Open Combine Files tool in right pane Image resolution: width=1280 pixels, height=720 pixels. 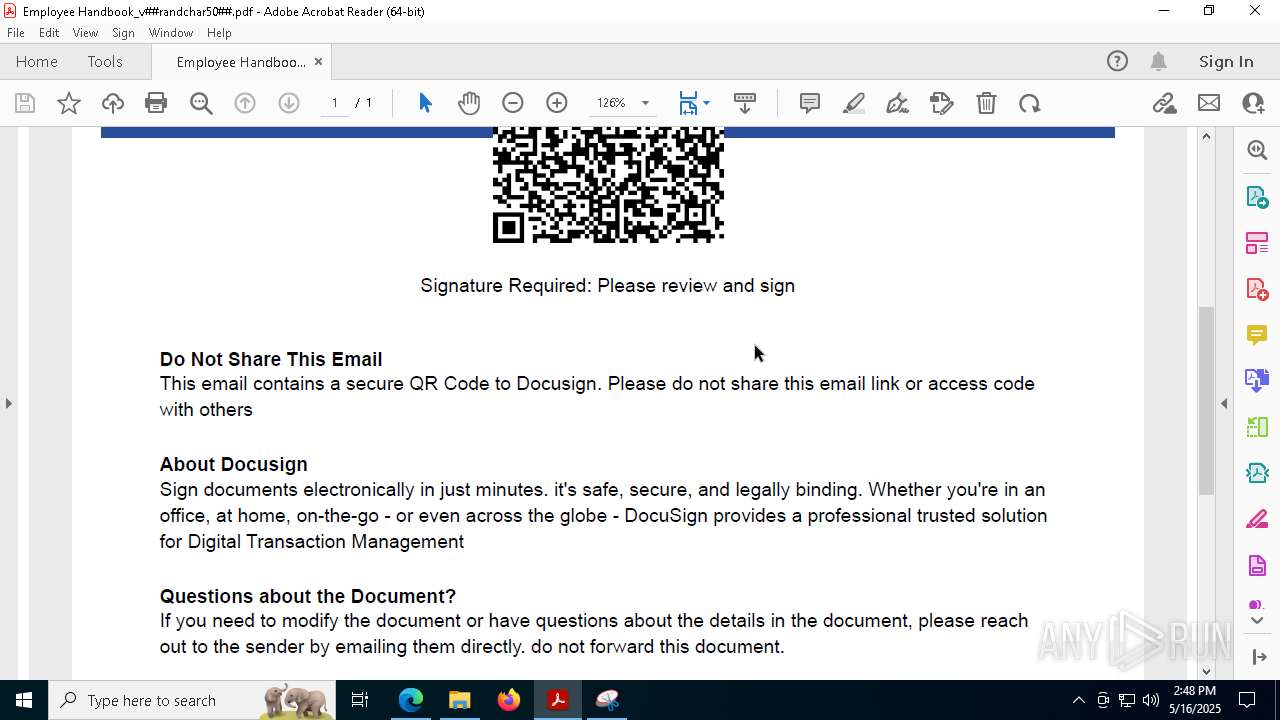pyautogui.click(x=1257, y=381)
